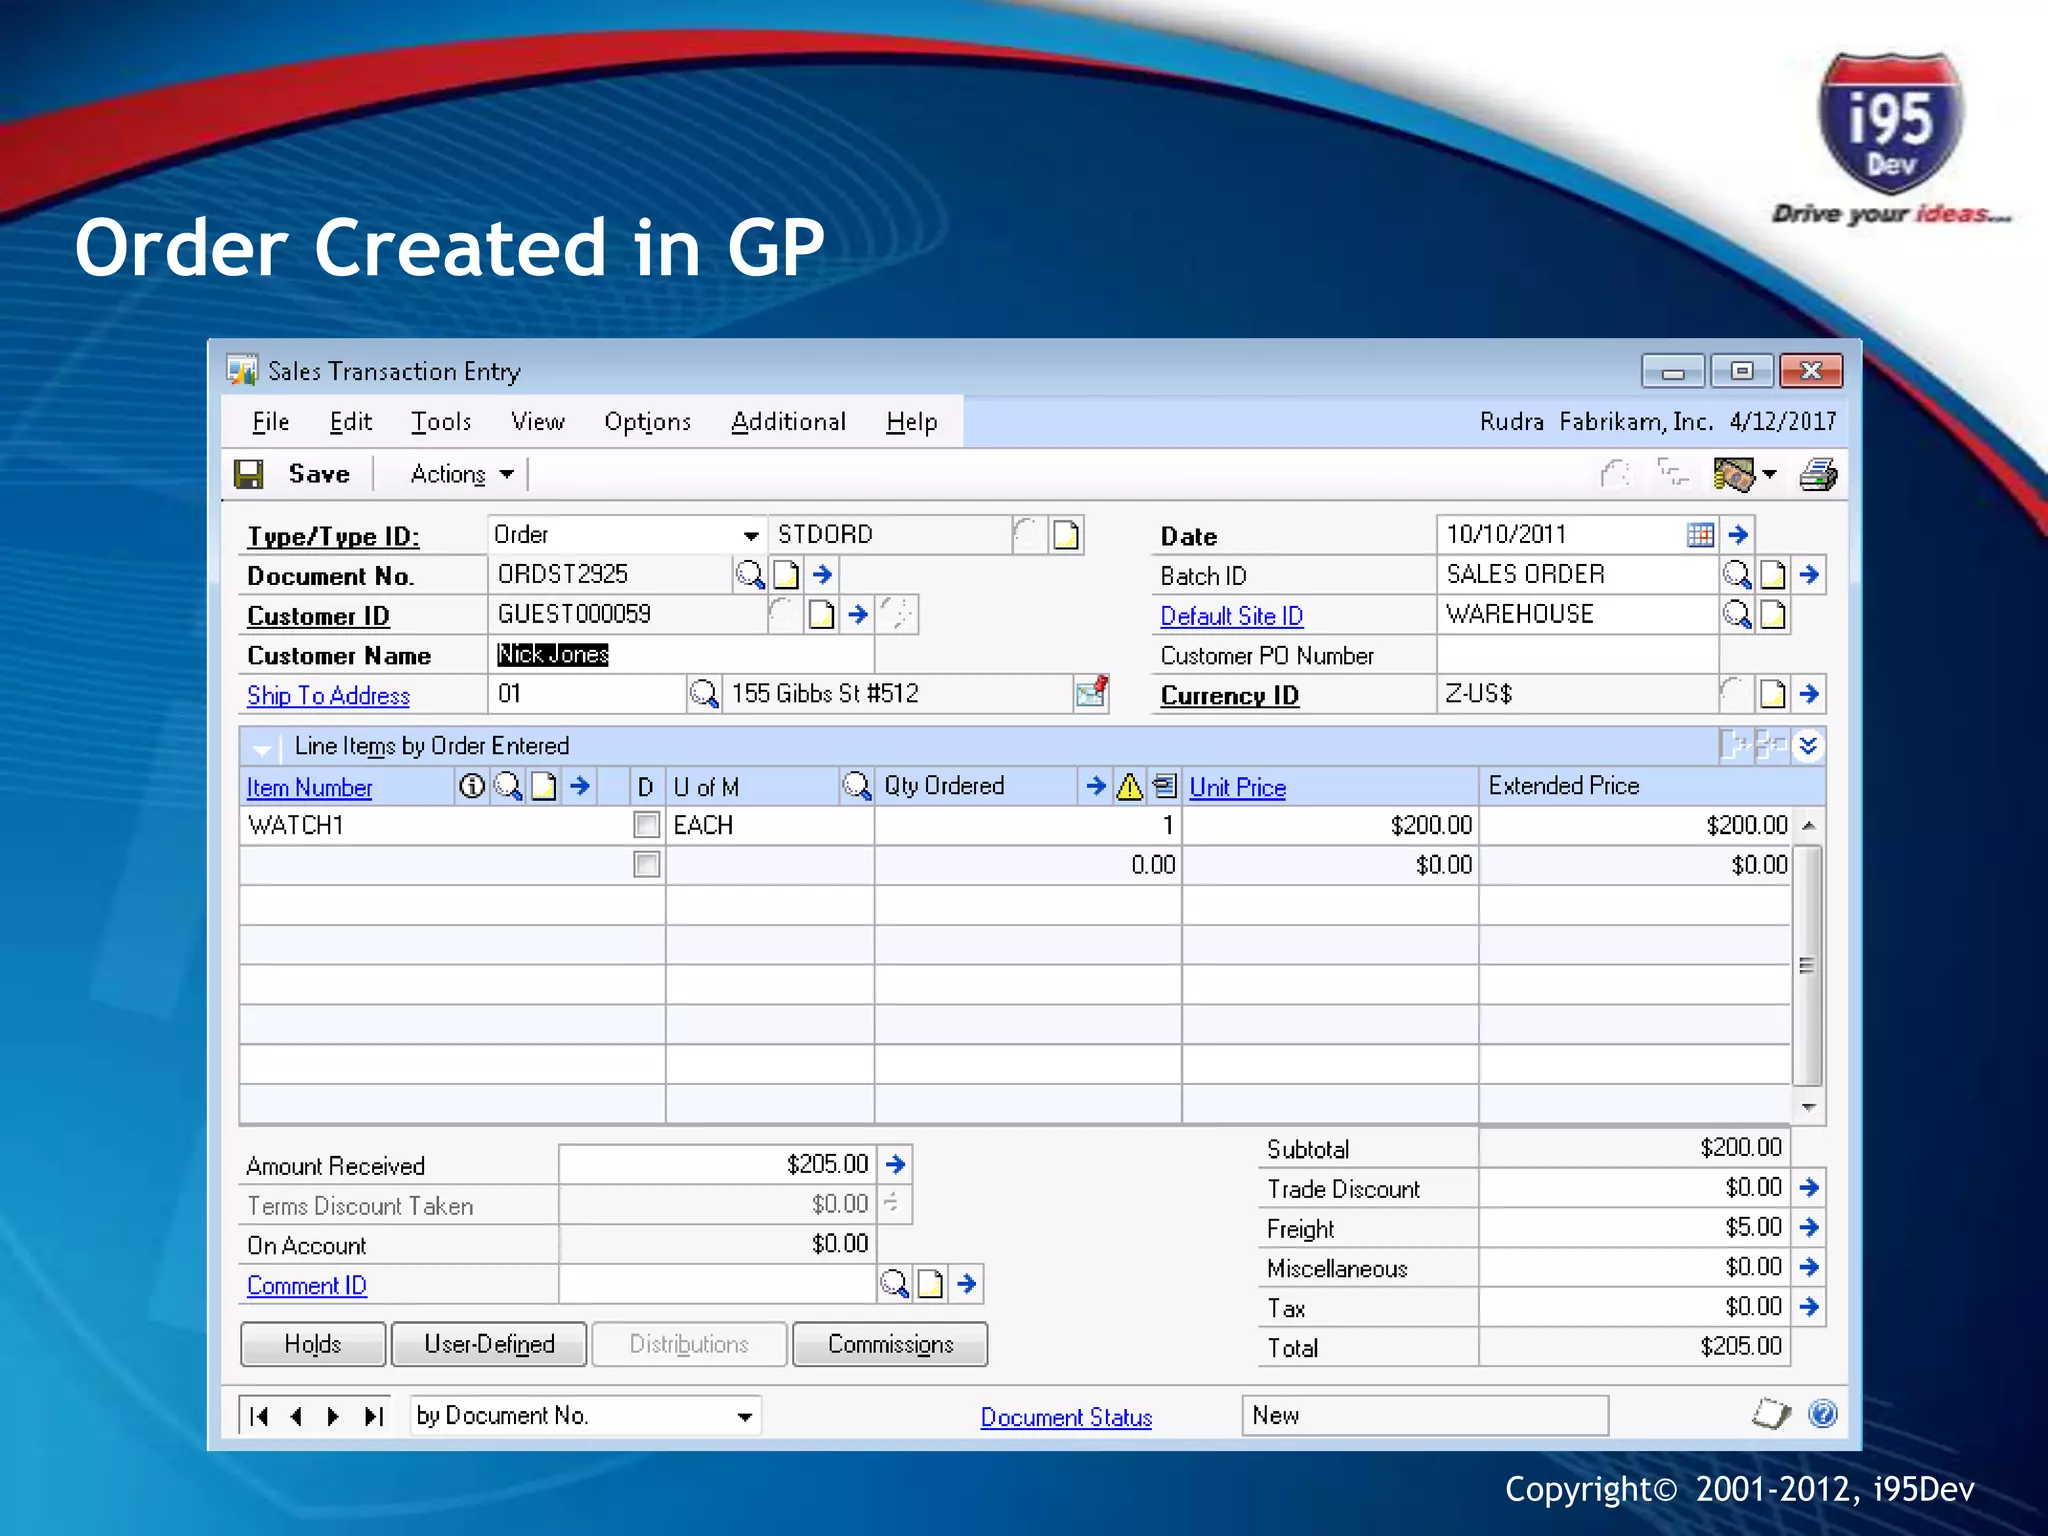Image resolution: width=2048 pixels, height=1536 pixels.
Task: Open Batch ID lookup magnifier
Action: 1737,575
